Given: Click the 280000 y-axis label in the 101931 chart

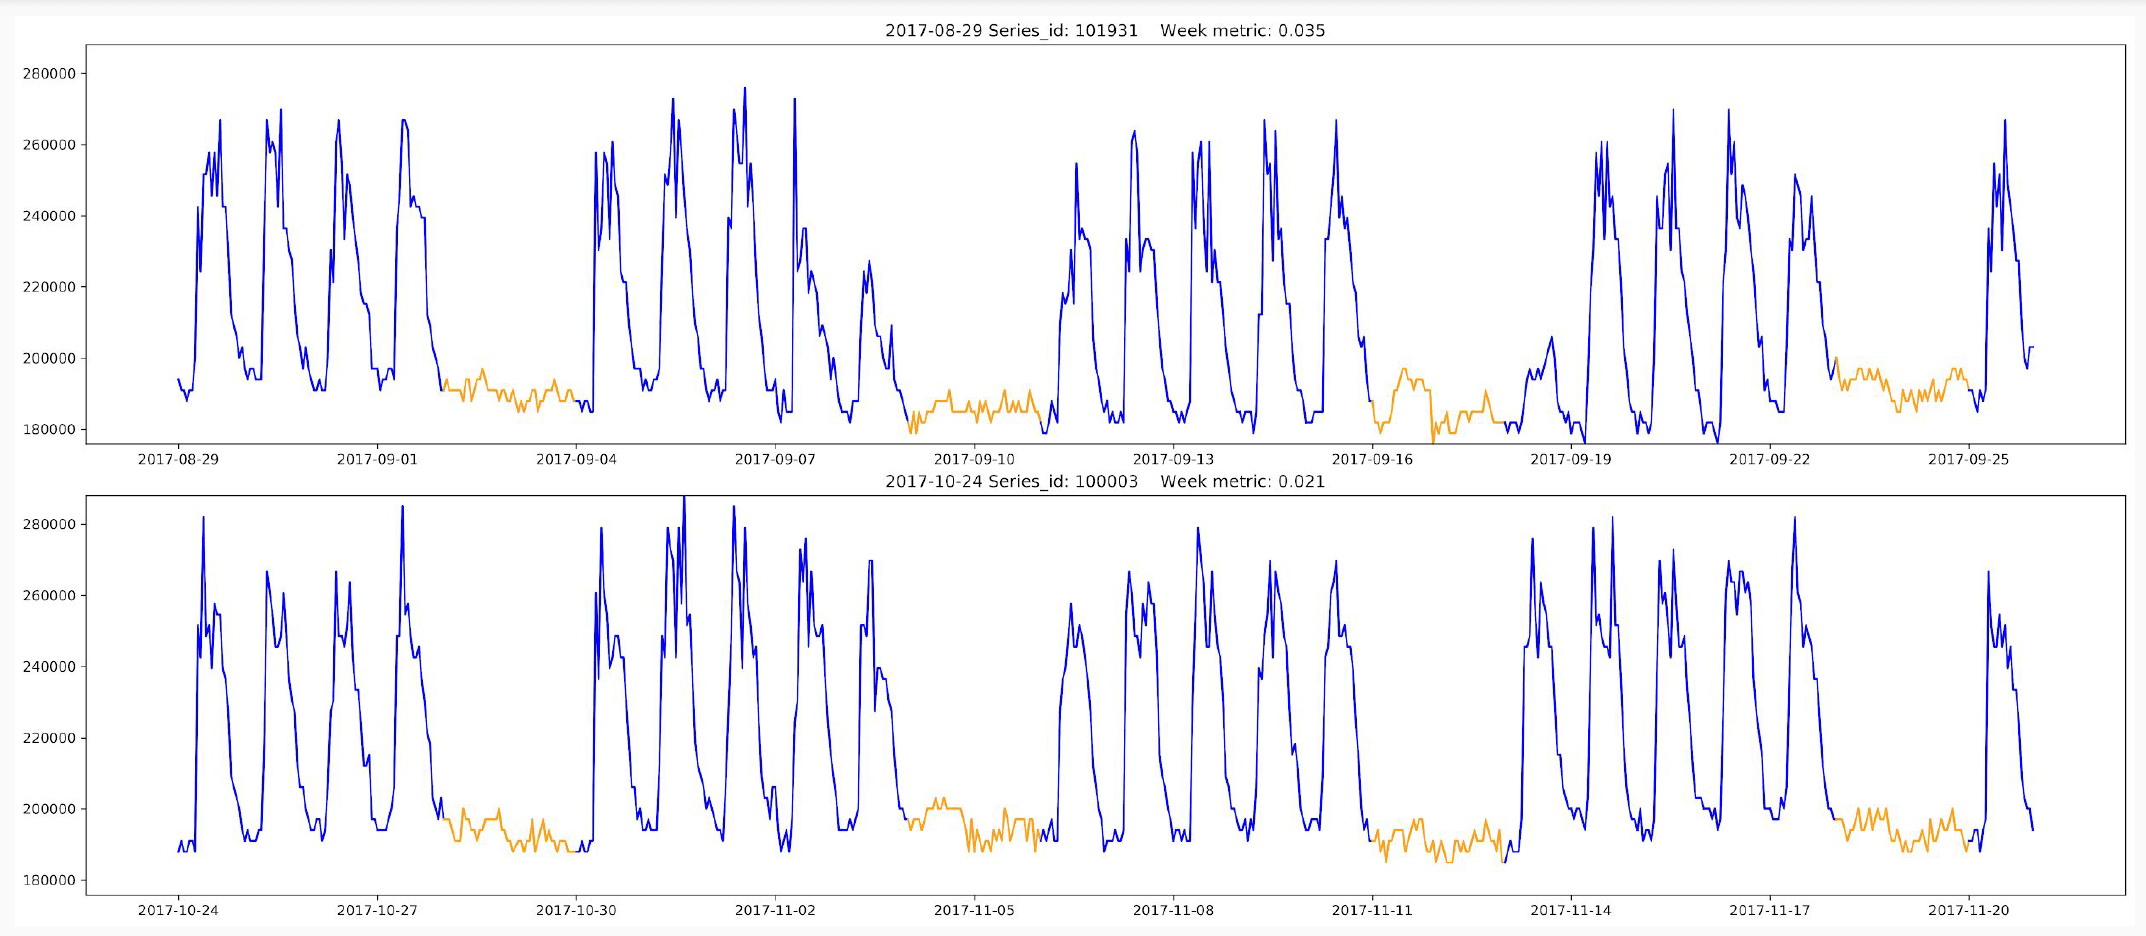Looking at the screenshot, I should tap(49, 73).
